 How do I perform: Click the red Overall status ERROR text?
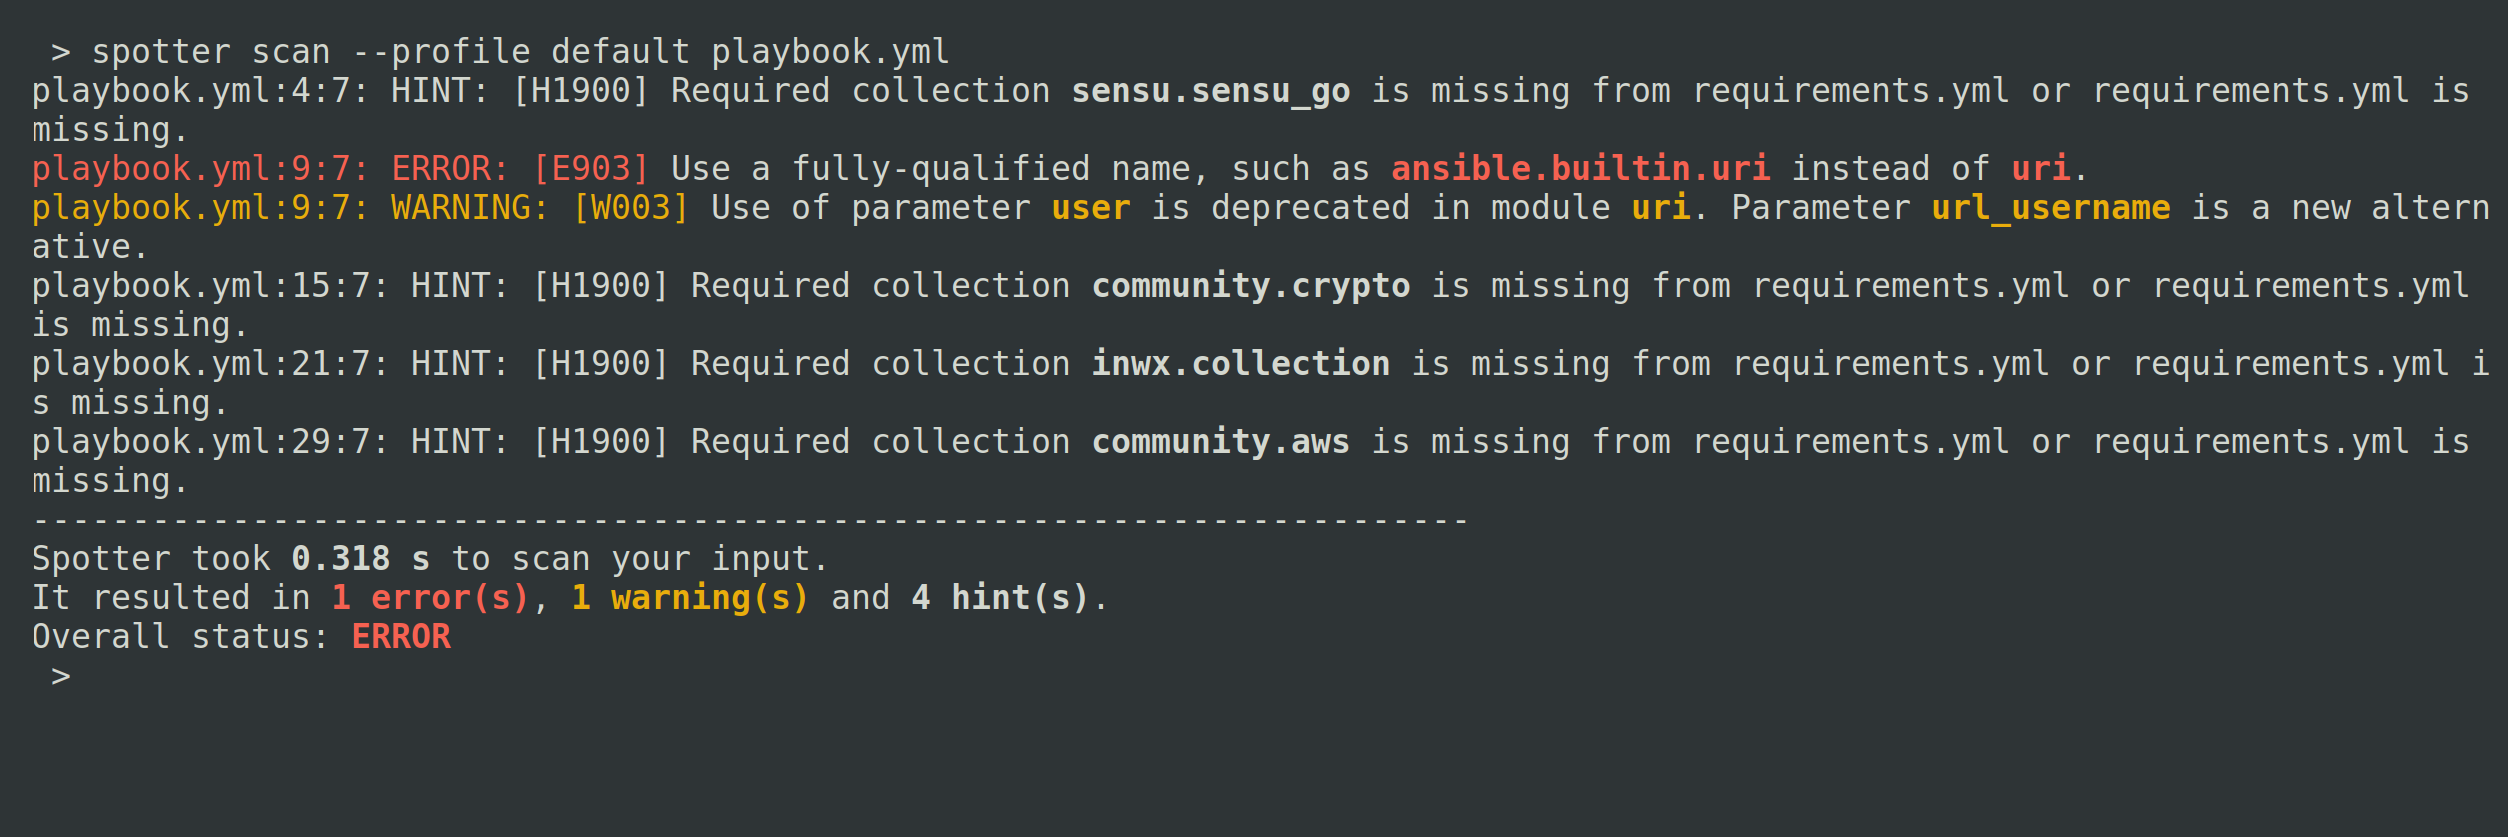pyautogui.click(x=401, y=637)
